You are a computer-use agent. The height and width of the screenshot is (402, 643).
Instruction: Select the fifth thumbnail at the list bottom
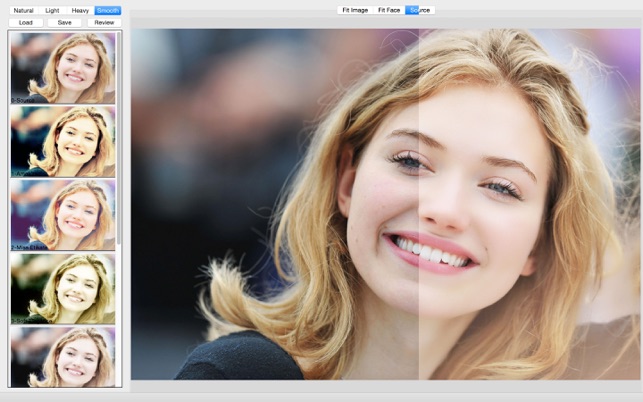63,357
